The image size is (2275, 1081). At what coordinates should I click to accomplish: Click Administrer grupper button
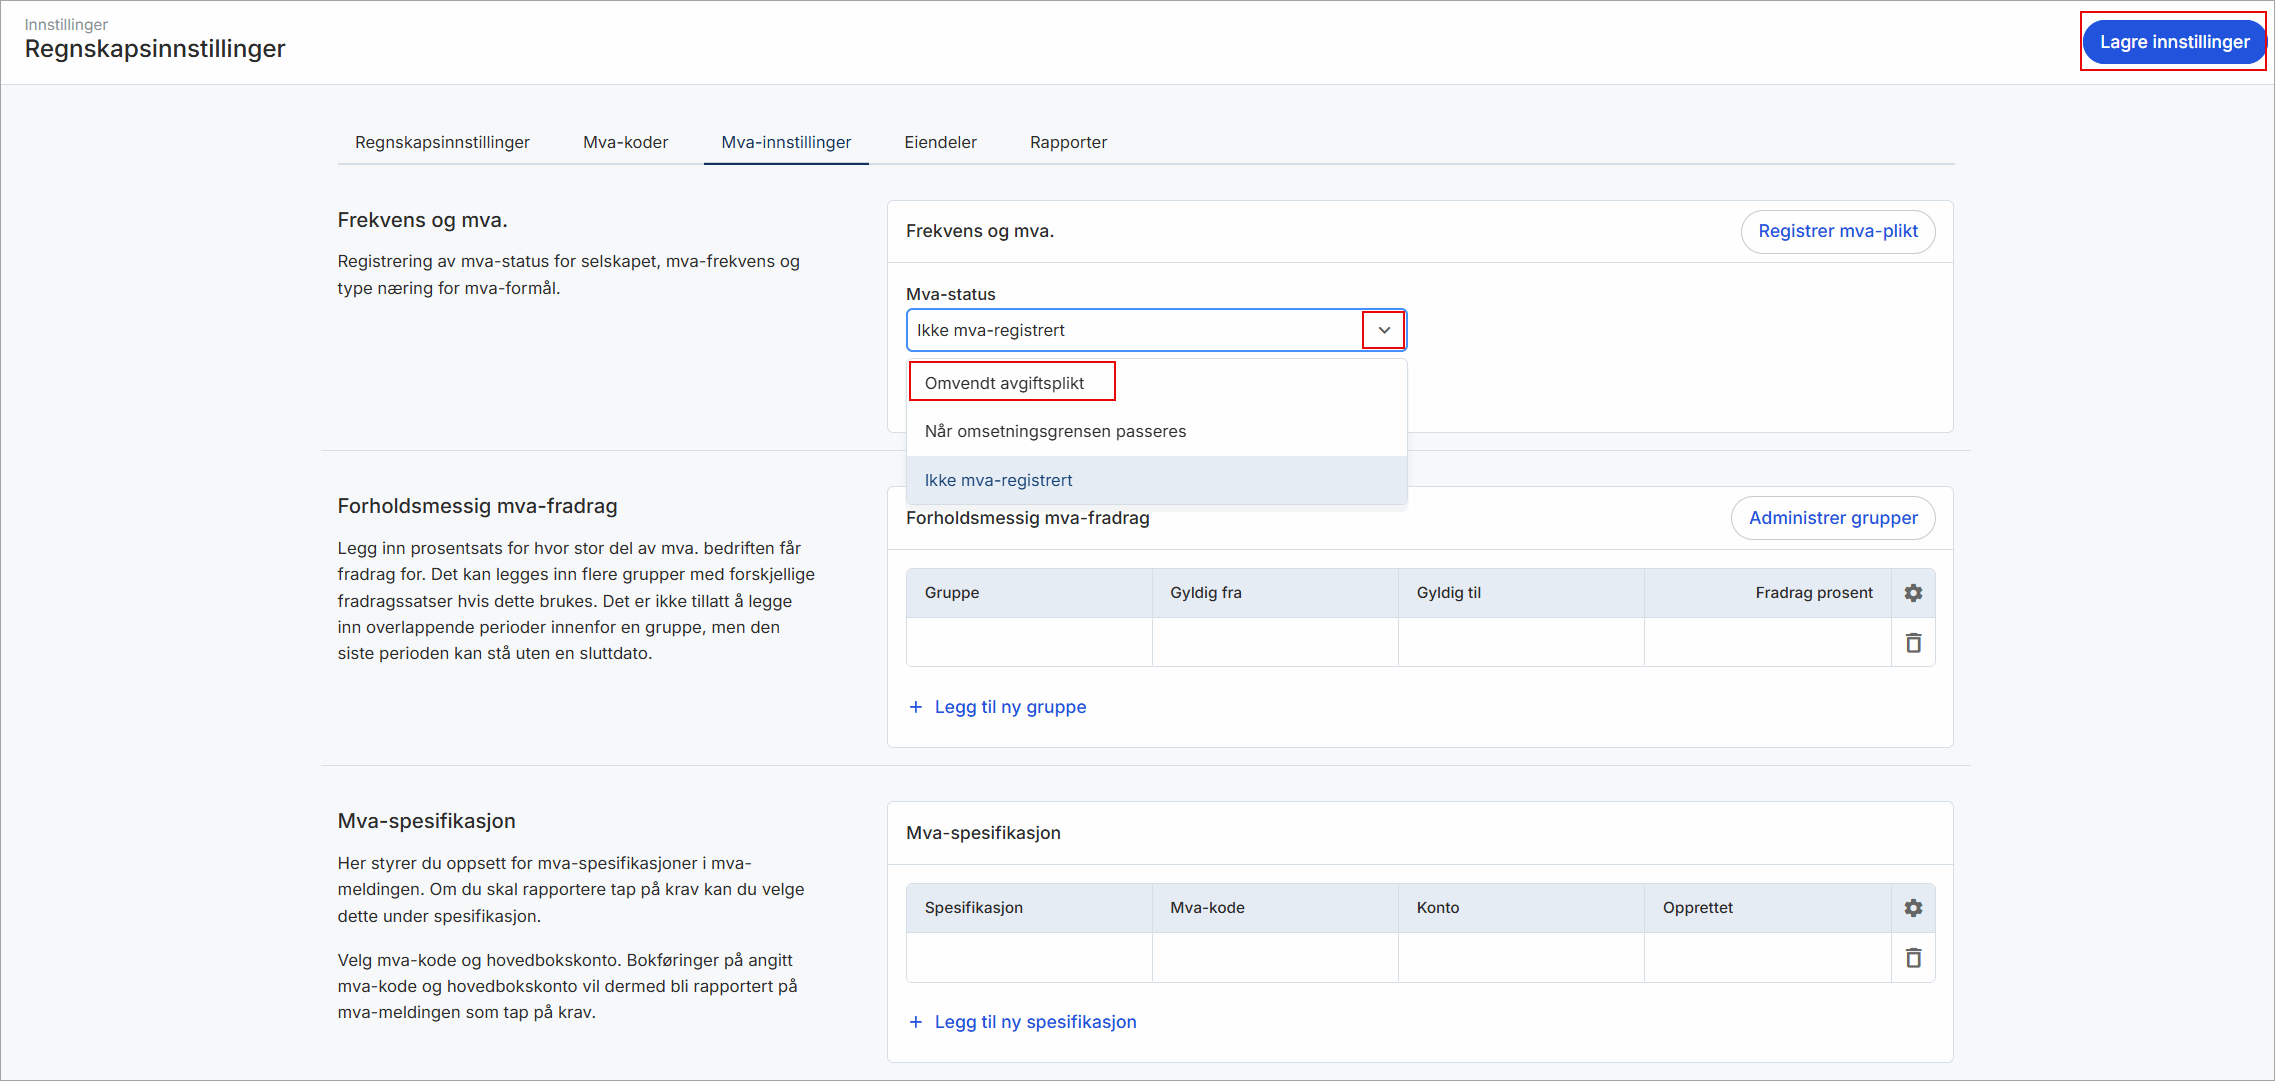[x=1832, y=518]
